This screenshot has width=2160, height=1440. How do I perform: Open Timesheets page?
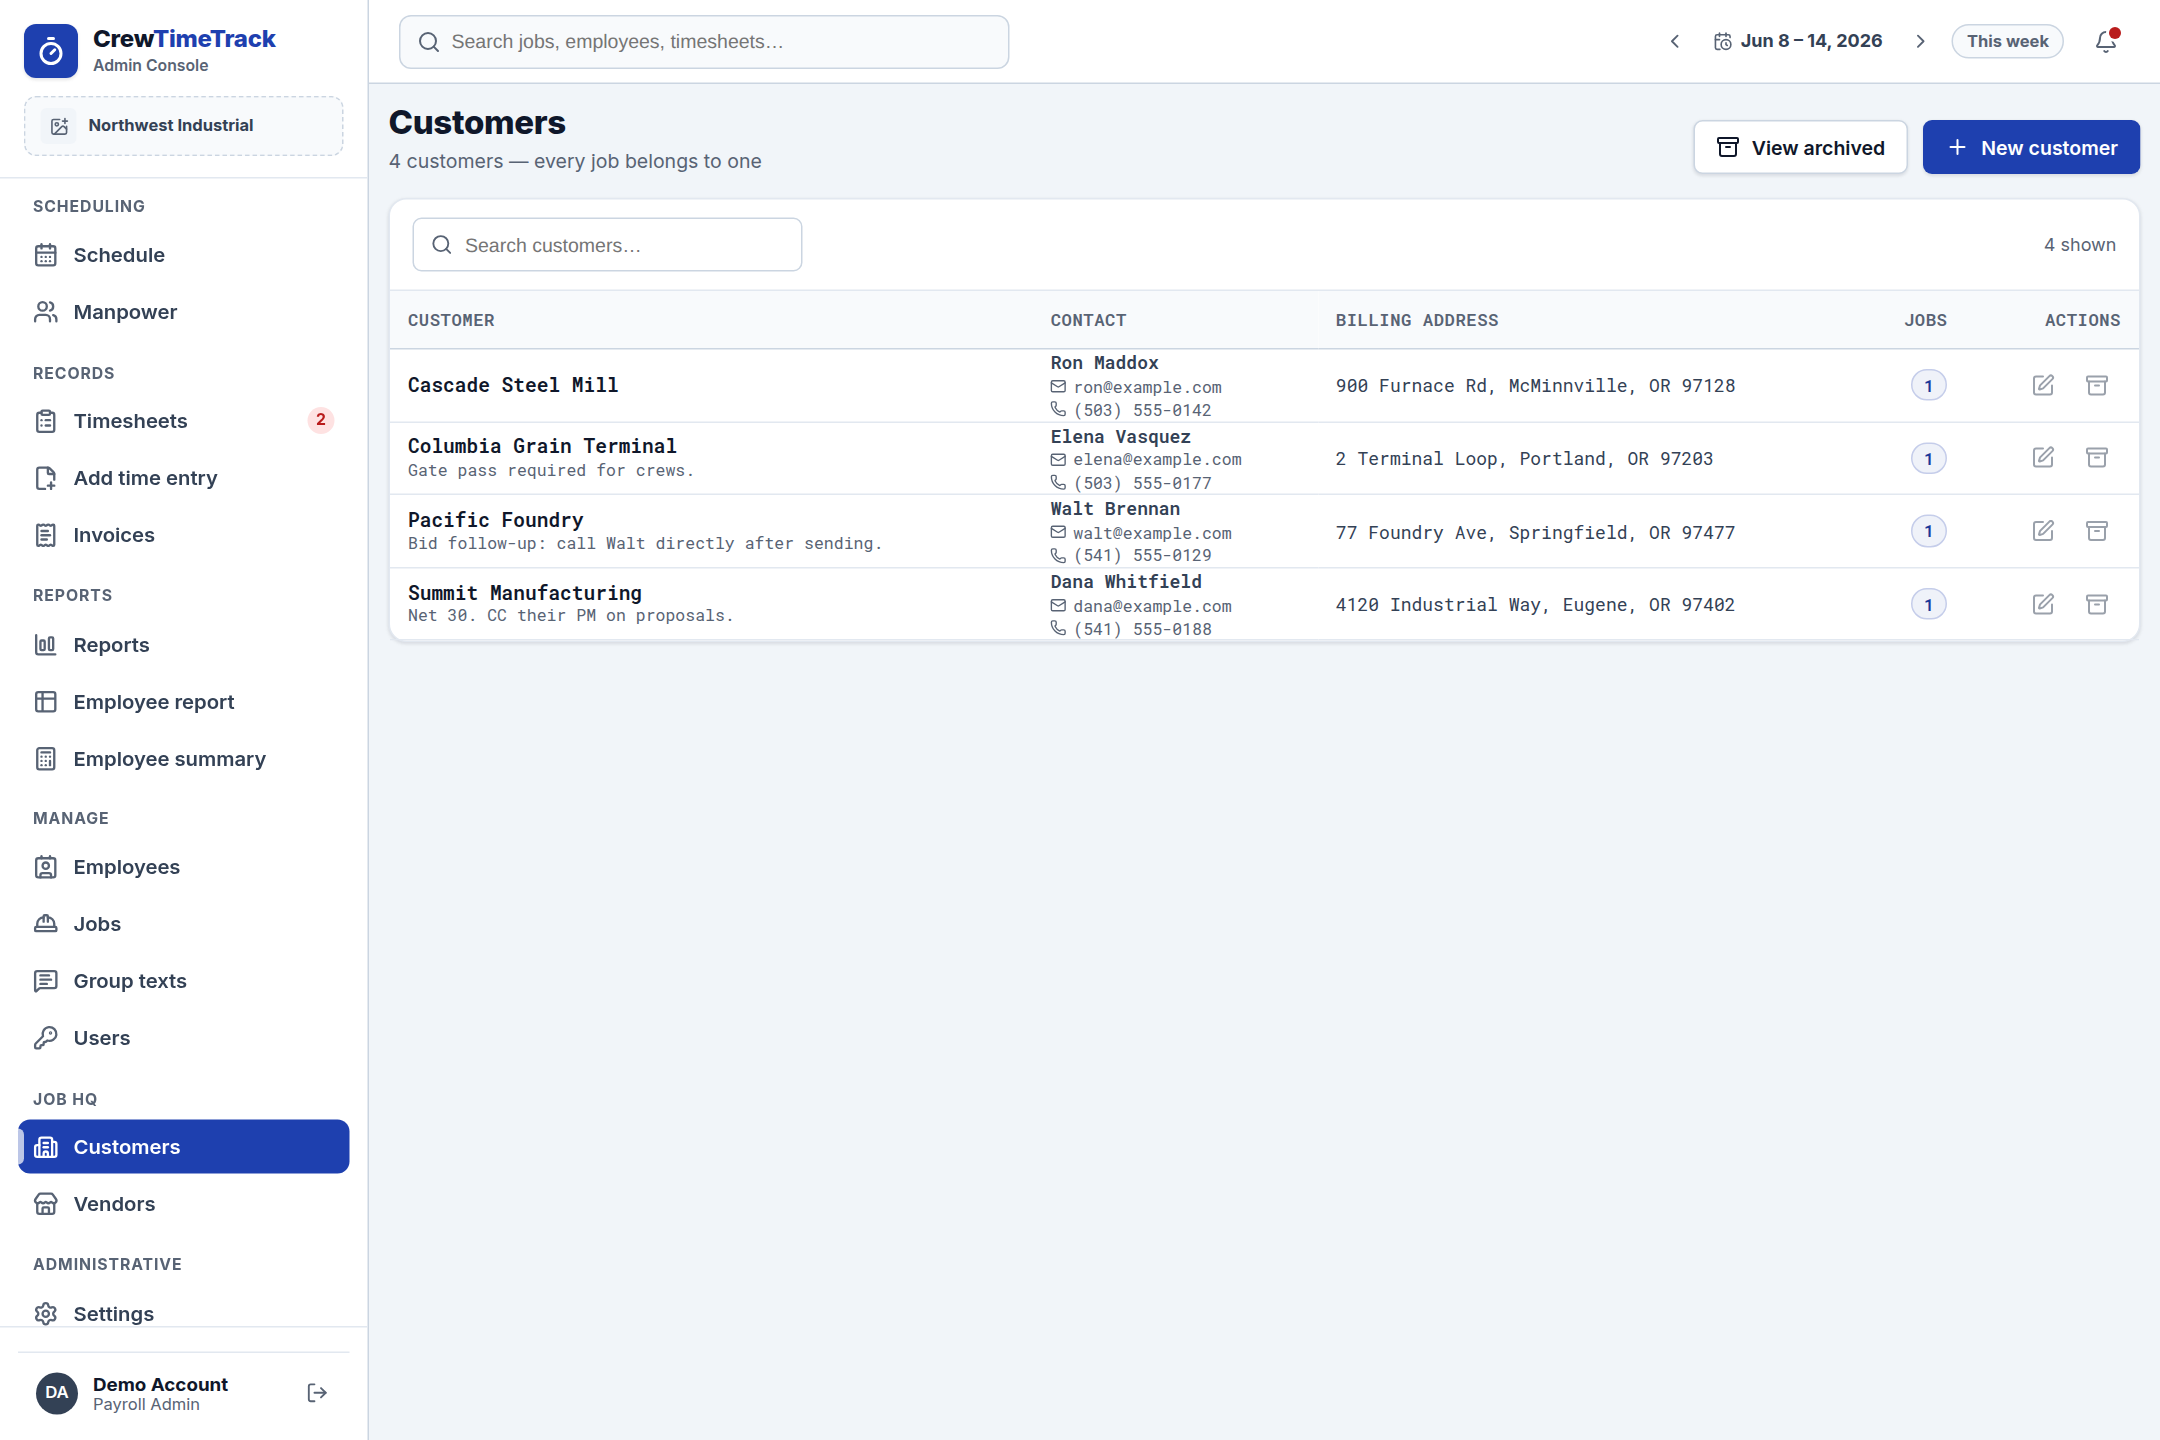[184, 421]
